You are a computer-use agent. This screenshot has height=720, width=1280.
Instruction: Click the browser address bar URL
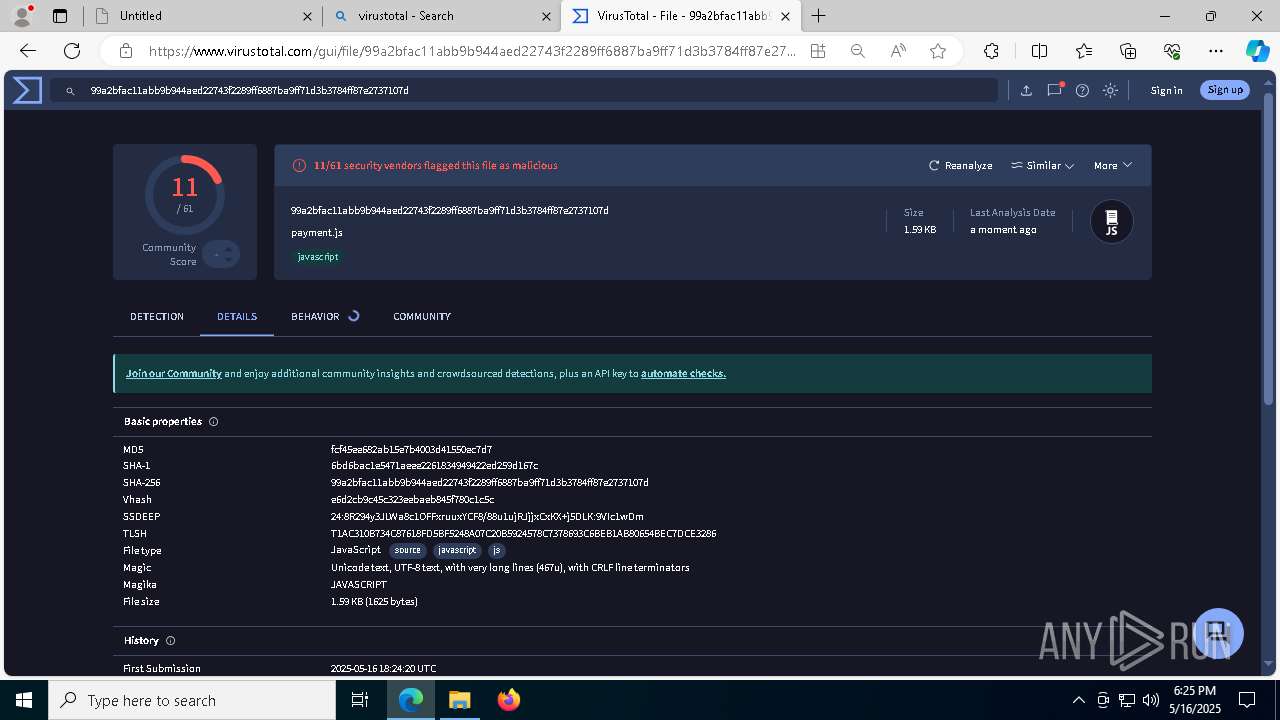pos(472,51)
